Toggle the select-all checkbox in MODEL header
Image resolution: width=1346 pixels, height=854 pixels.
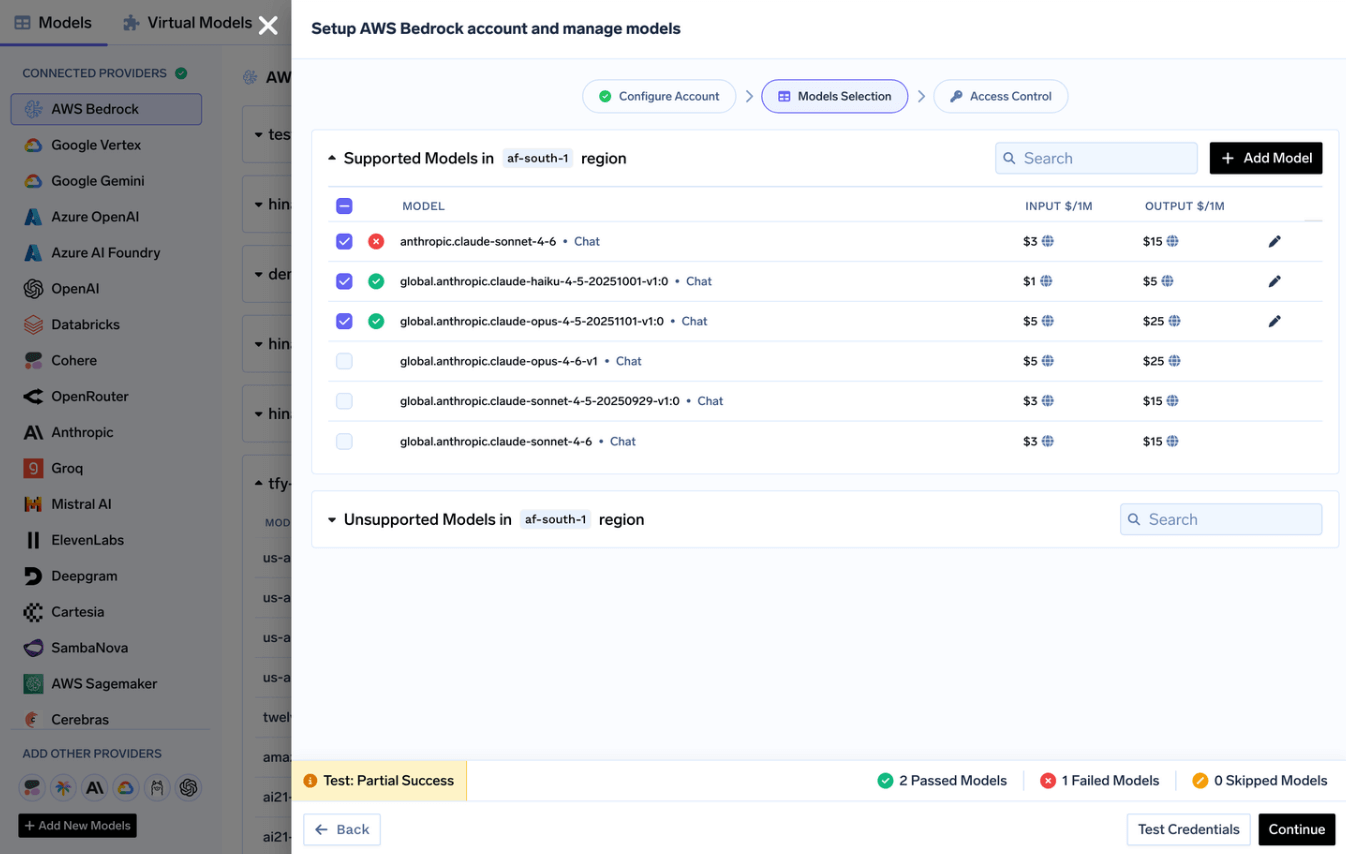tap(344, 206)
